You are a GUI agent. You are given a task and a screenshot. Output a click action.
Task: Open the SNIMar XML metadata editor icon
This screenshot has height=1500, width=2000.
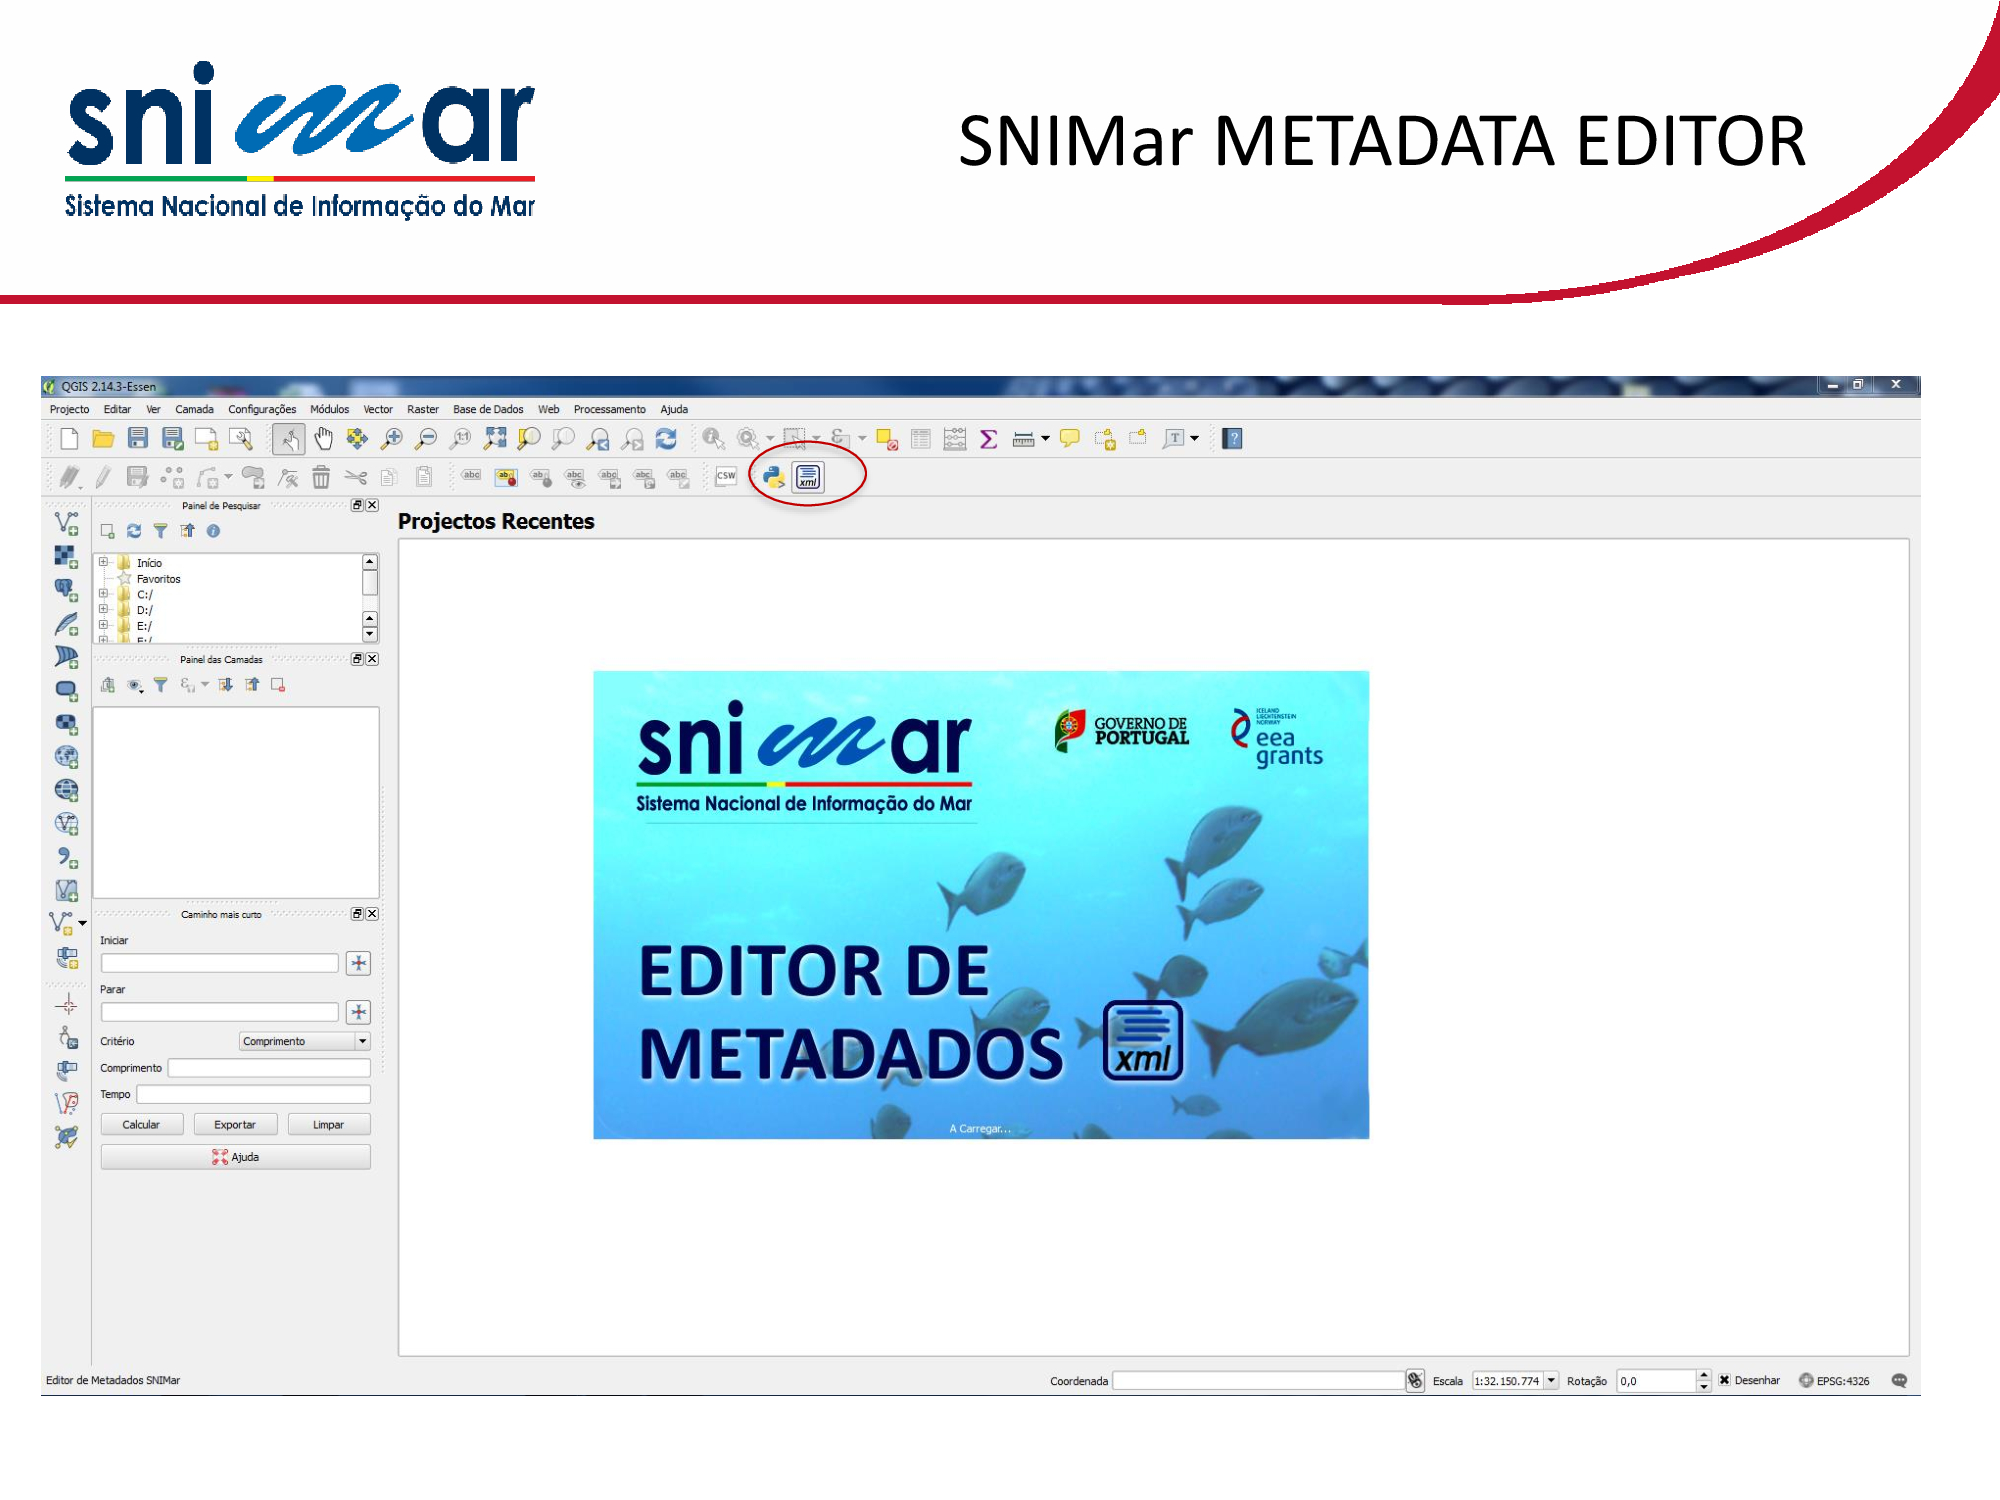tap(808, 477)
